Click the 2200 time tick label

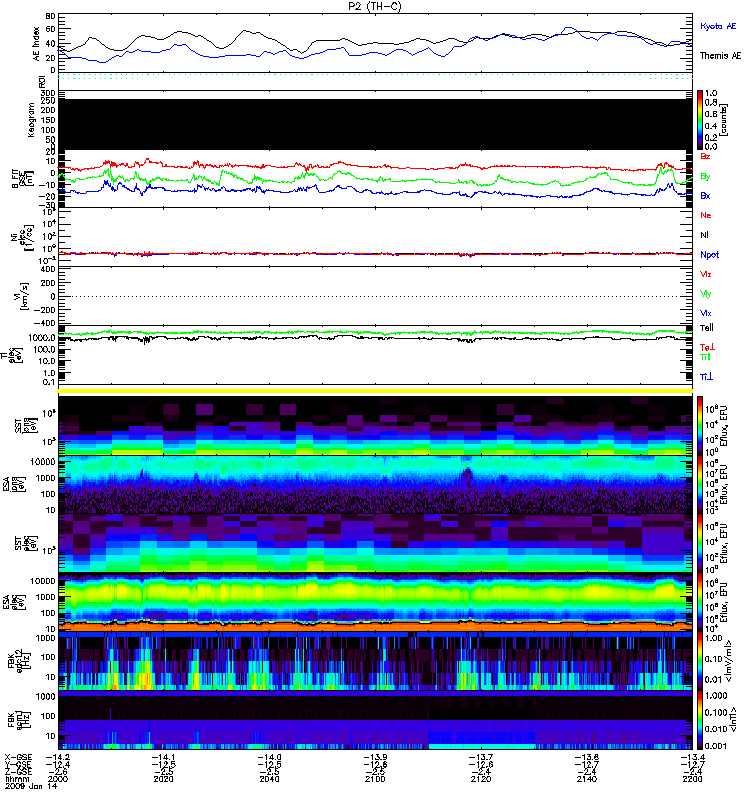[x=692, y=779]
